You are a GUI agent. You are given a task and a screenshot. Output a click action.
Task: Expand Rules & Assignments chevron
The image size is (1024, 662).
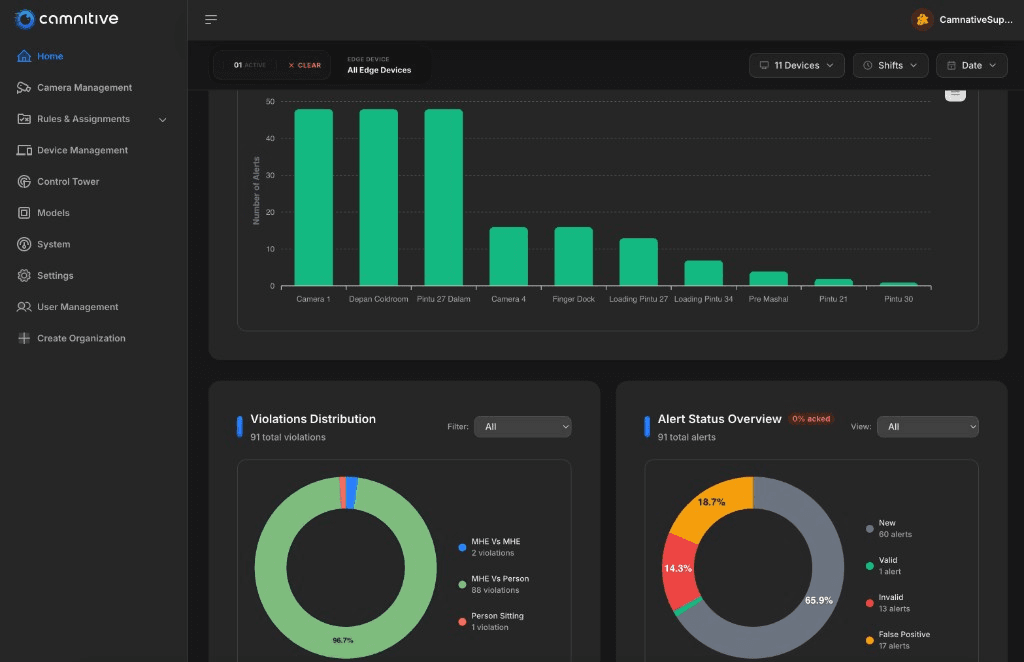pyautogui.click(x=163, y=119)
